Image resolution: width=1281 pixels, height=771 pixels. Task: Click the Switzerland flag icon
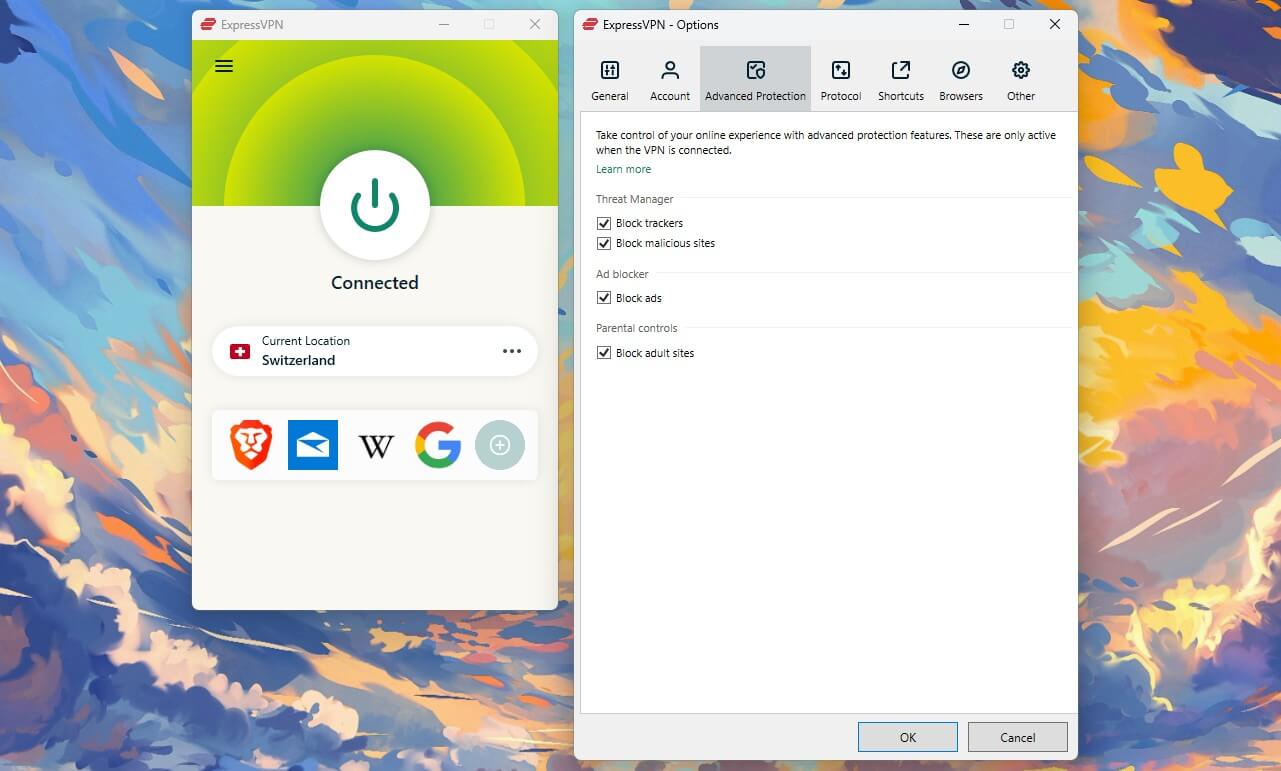(x=240, y=351)
